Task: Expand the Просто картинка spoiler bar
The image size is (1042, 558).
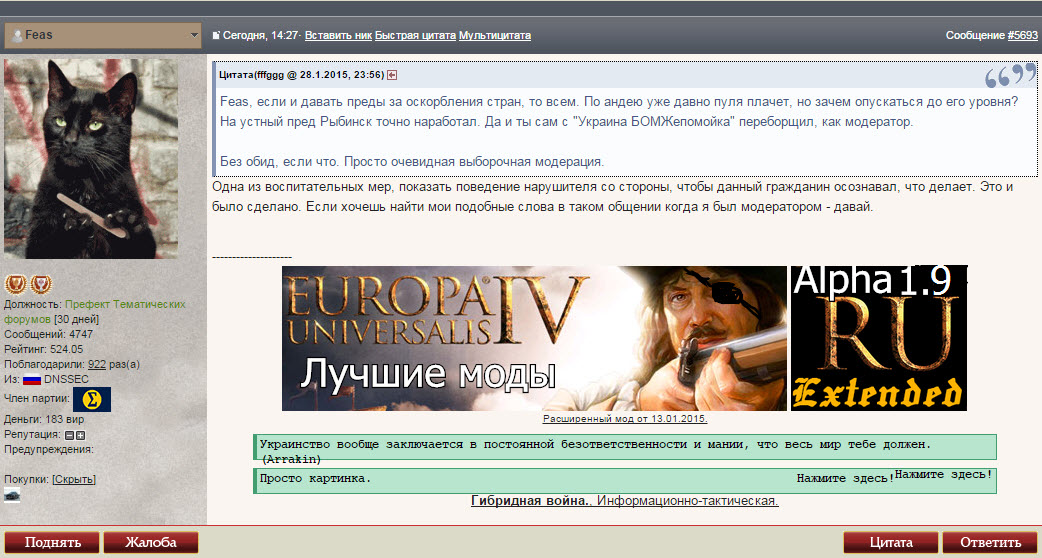Action: [625, 481]
